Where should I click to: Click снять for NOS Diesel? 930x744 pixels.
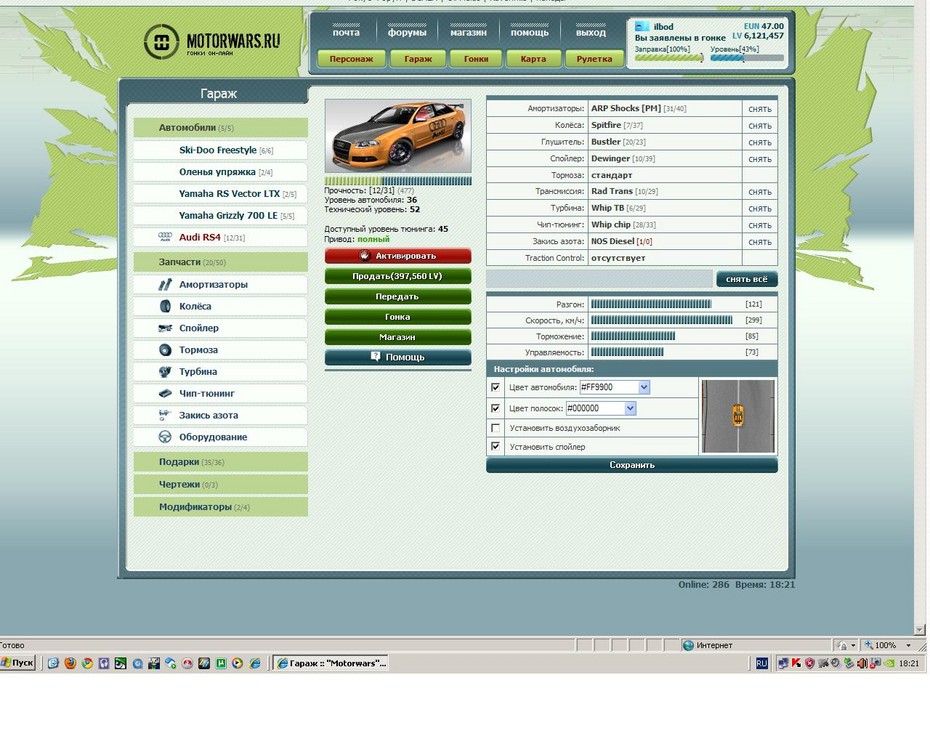760,242
